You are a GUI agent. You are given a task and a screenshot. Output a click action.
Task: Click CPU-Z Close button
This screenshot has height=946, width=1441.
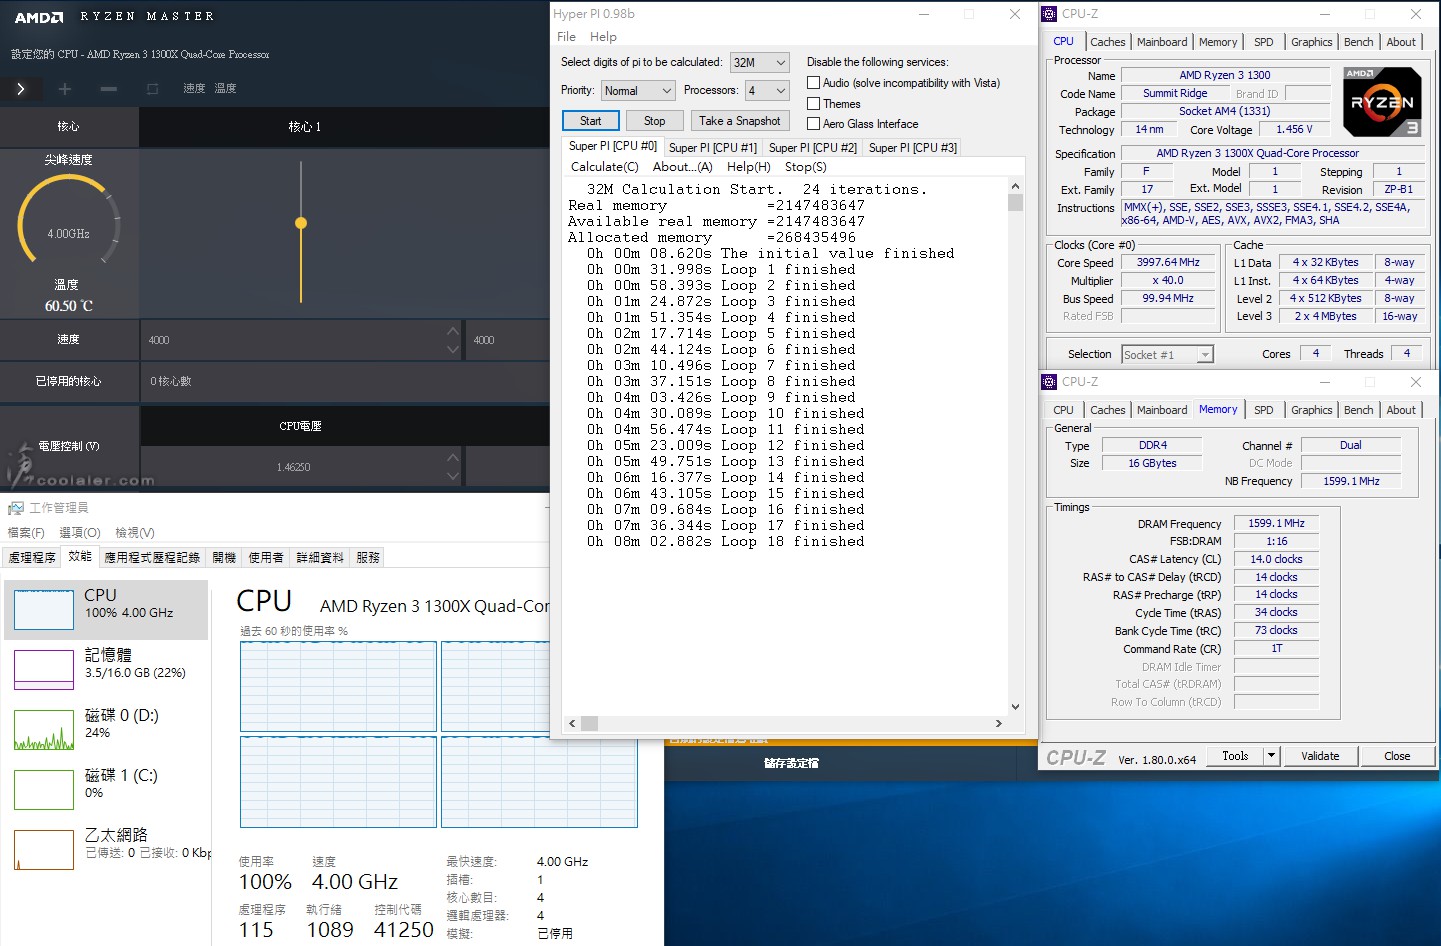tap(1397, 756)
